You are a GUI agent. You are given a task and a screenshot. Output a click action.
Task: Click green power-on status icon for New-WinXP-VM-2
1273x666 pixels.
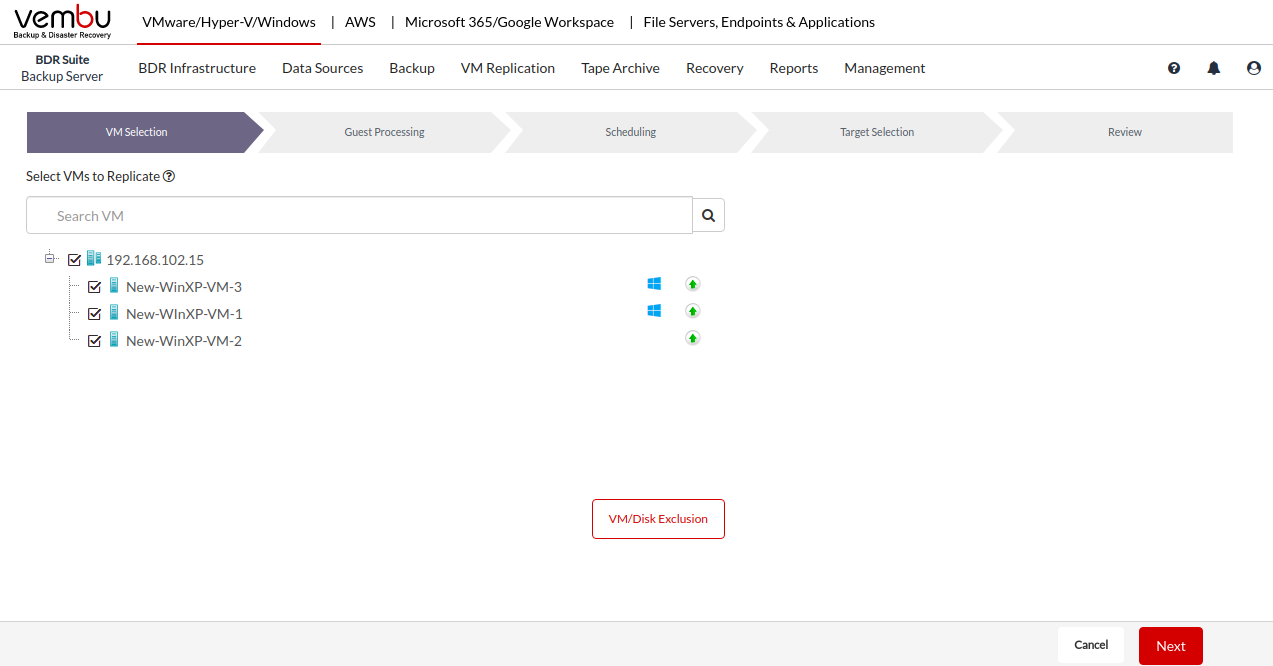pos(692,338)
